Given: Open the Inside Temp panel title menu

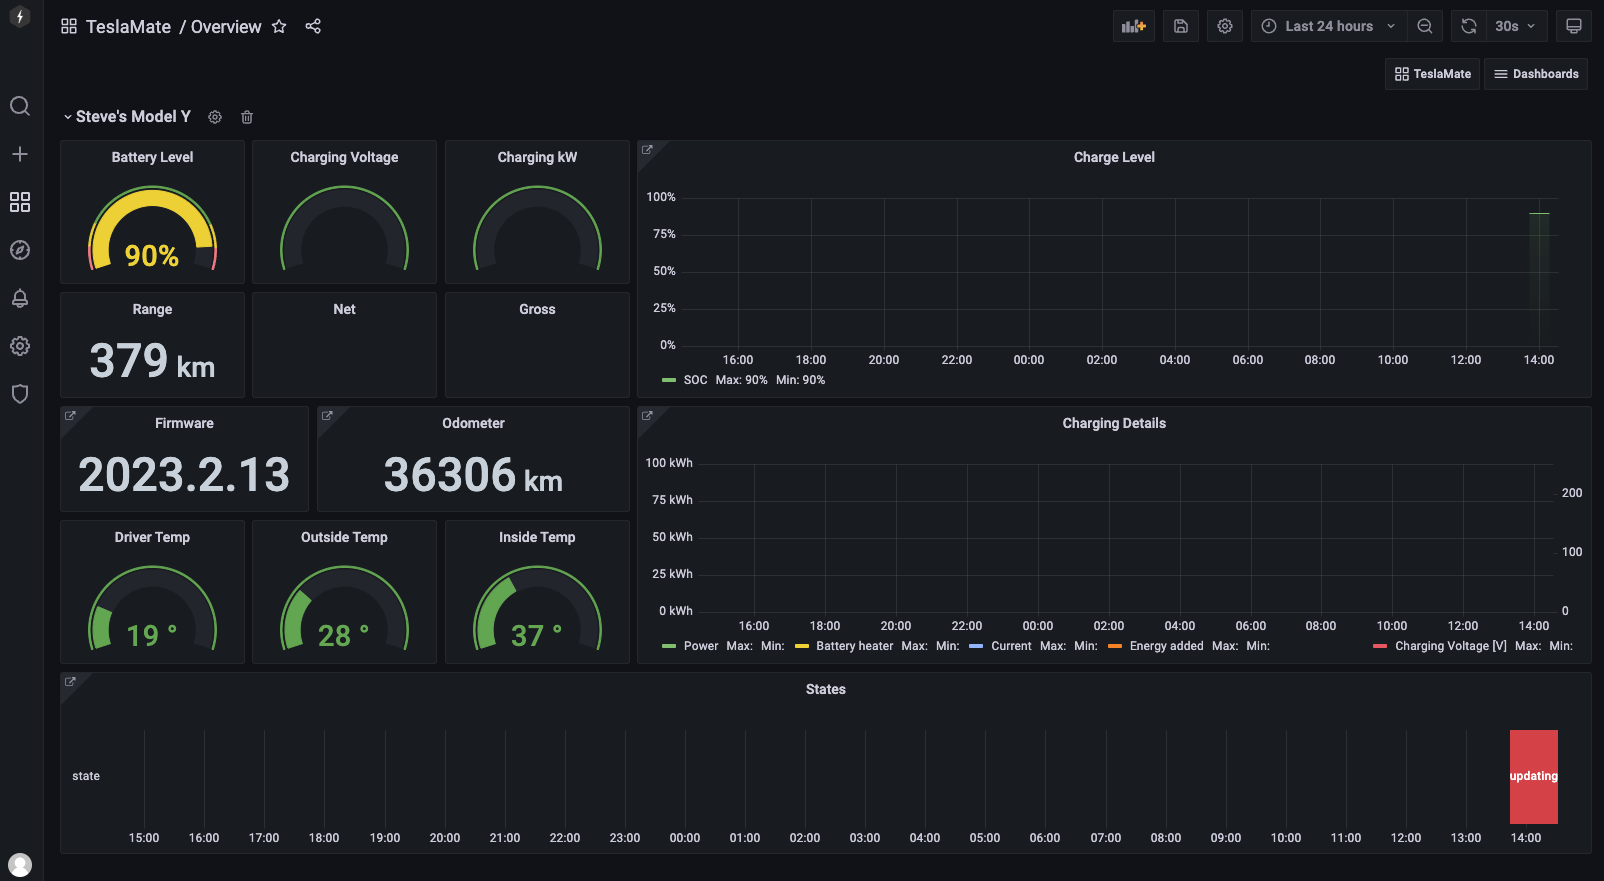Looking at the screenshot, I should 537,537.
